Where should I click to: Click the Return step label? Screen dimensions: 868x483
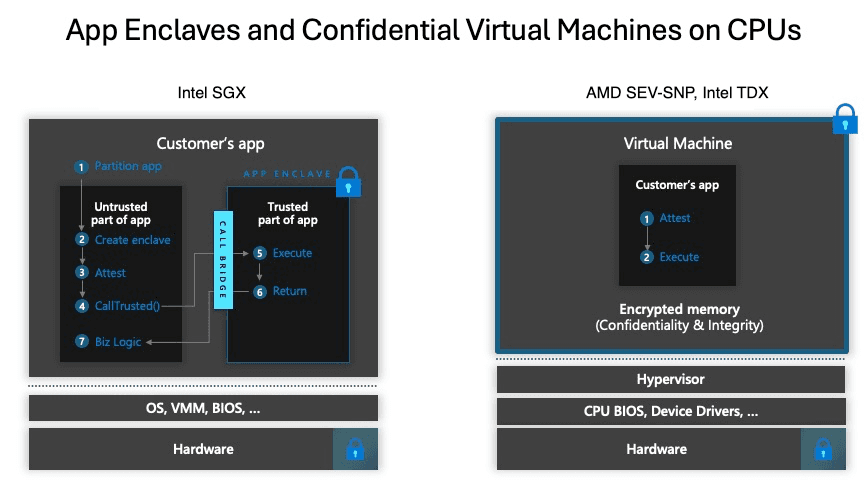click(x=290, y=291)
